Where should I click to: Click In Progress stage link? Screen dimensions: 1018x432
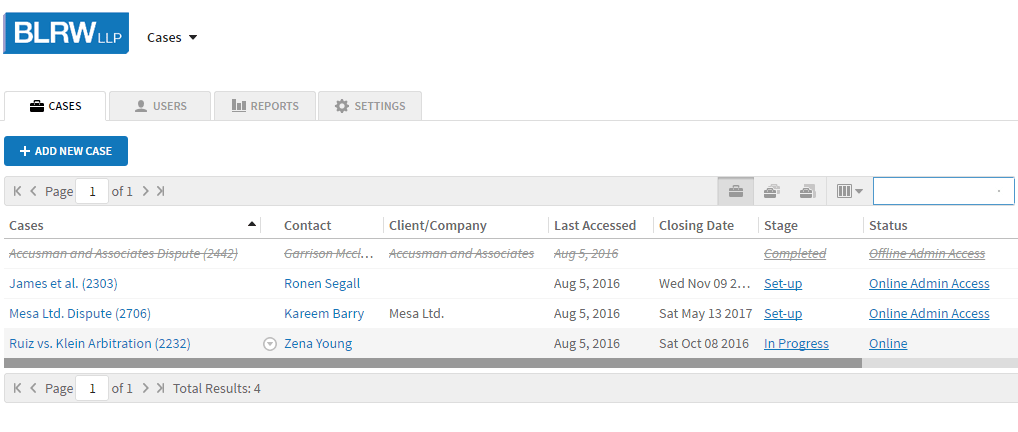pyautogui.click(x=796, y=343)
